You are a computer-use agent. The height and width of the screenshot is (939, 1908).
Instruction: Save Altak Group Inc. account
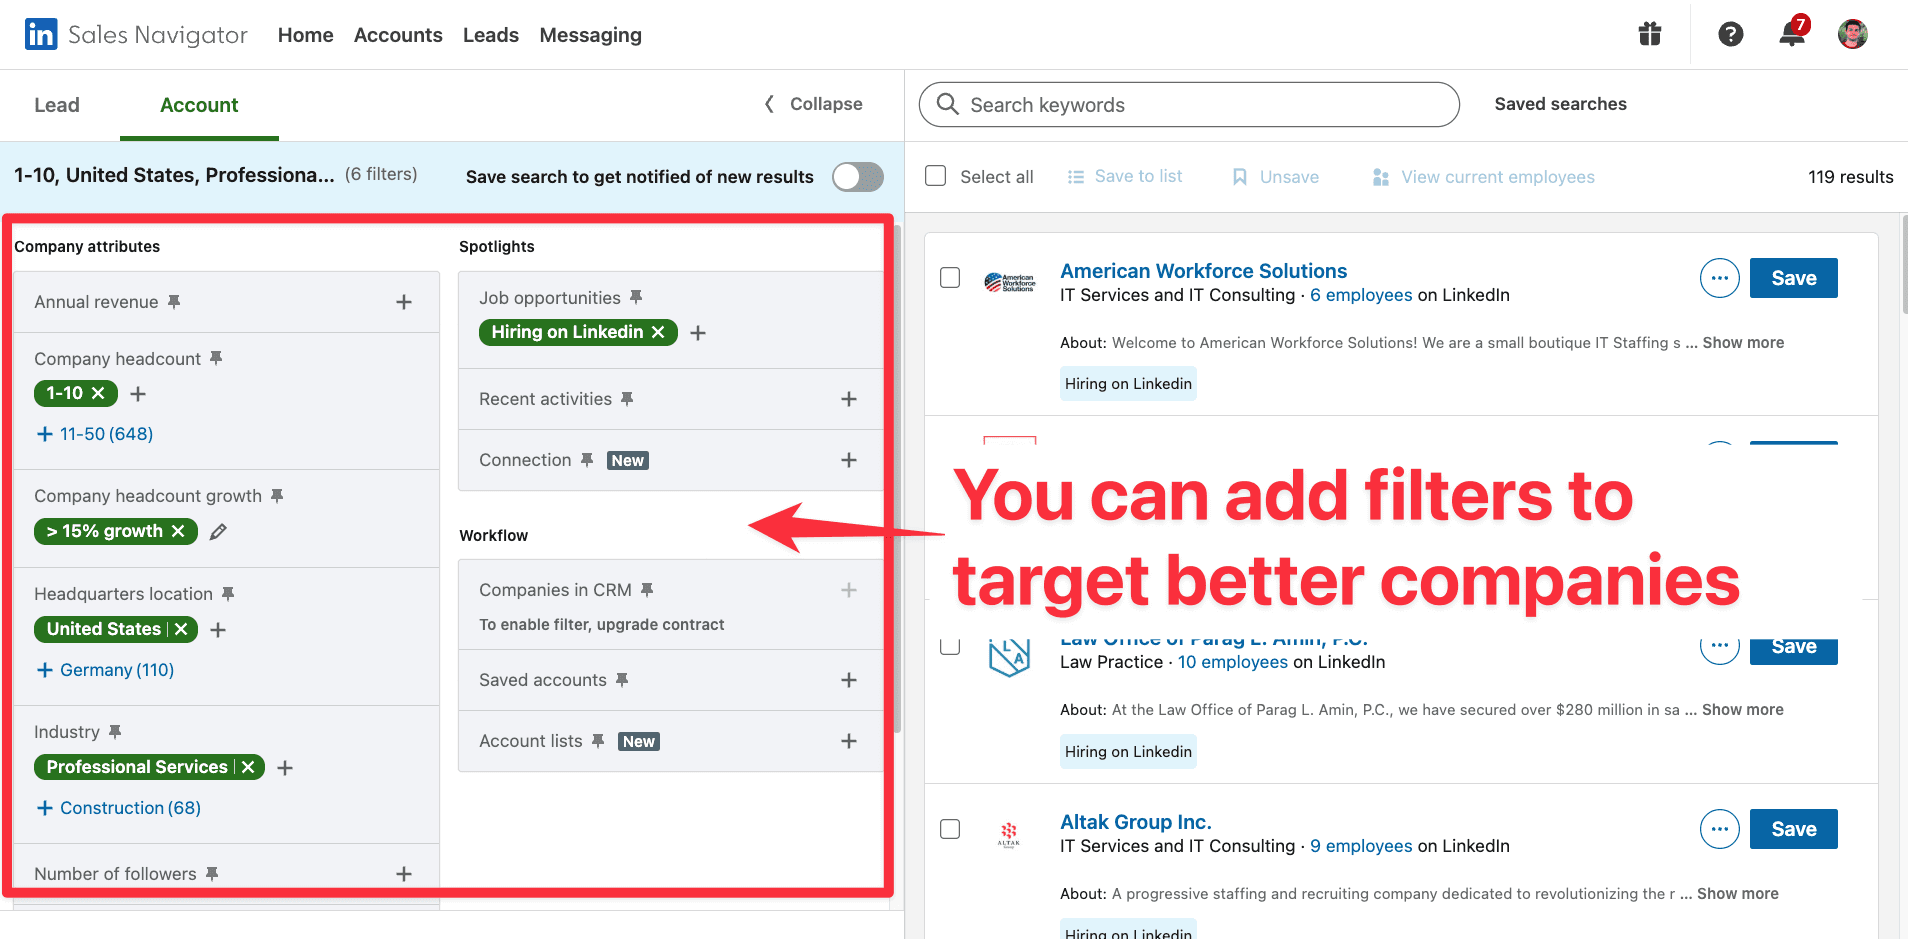[1794, 829]
